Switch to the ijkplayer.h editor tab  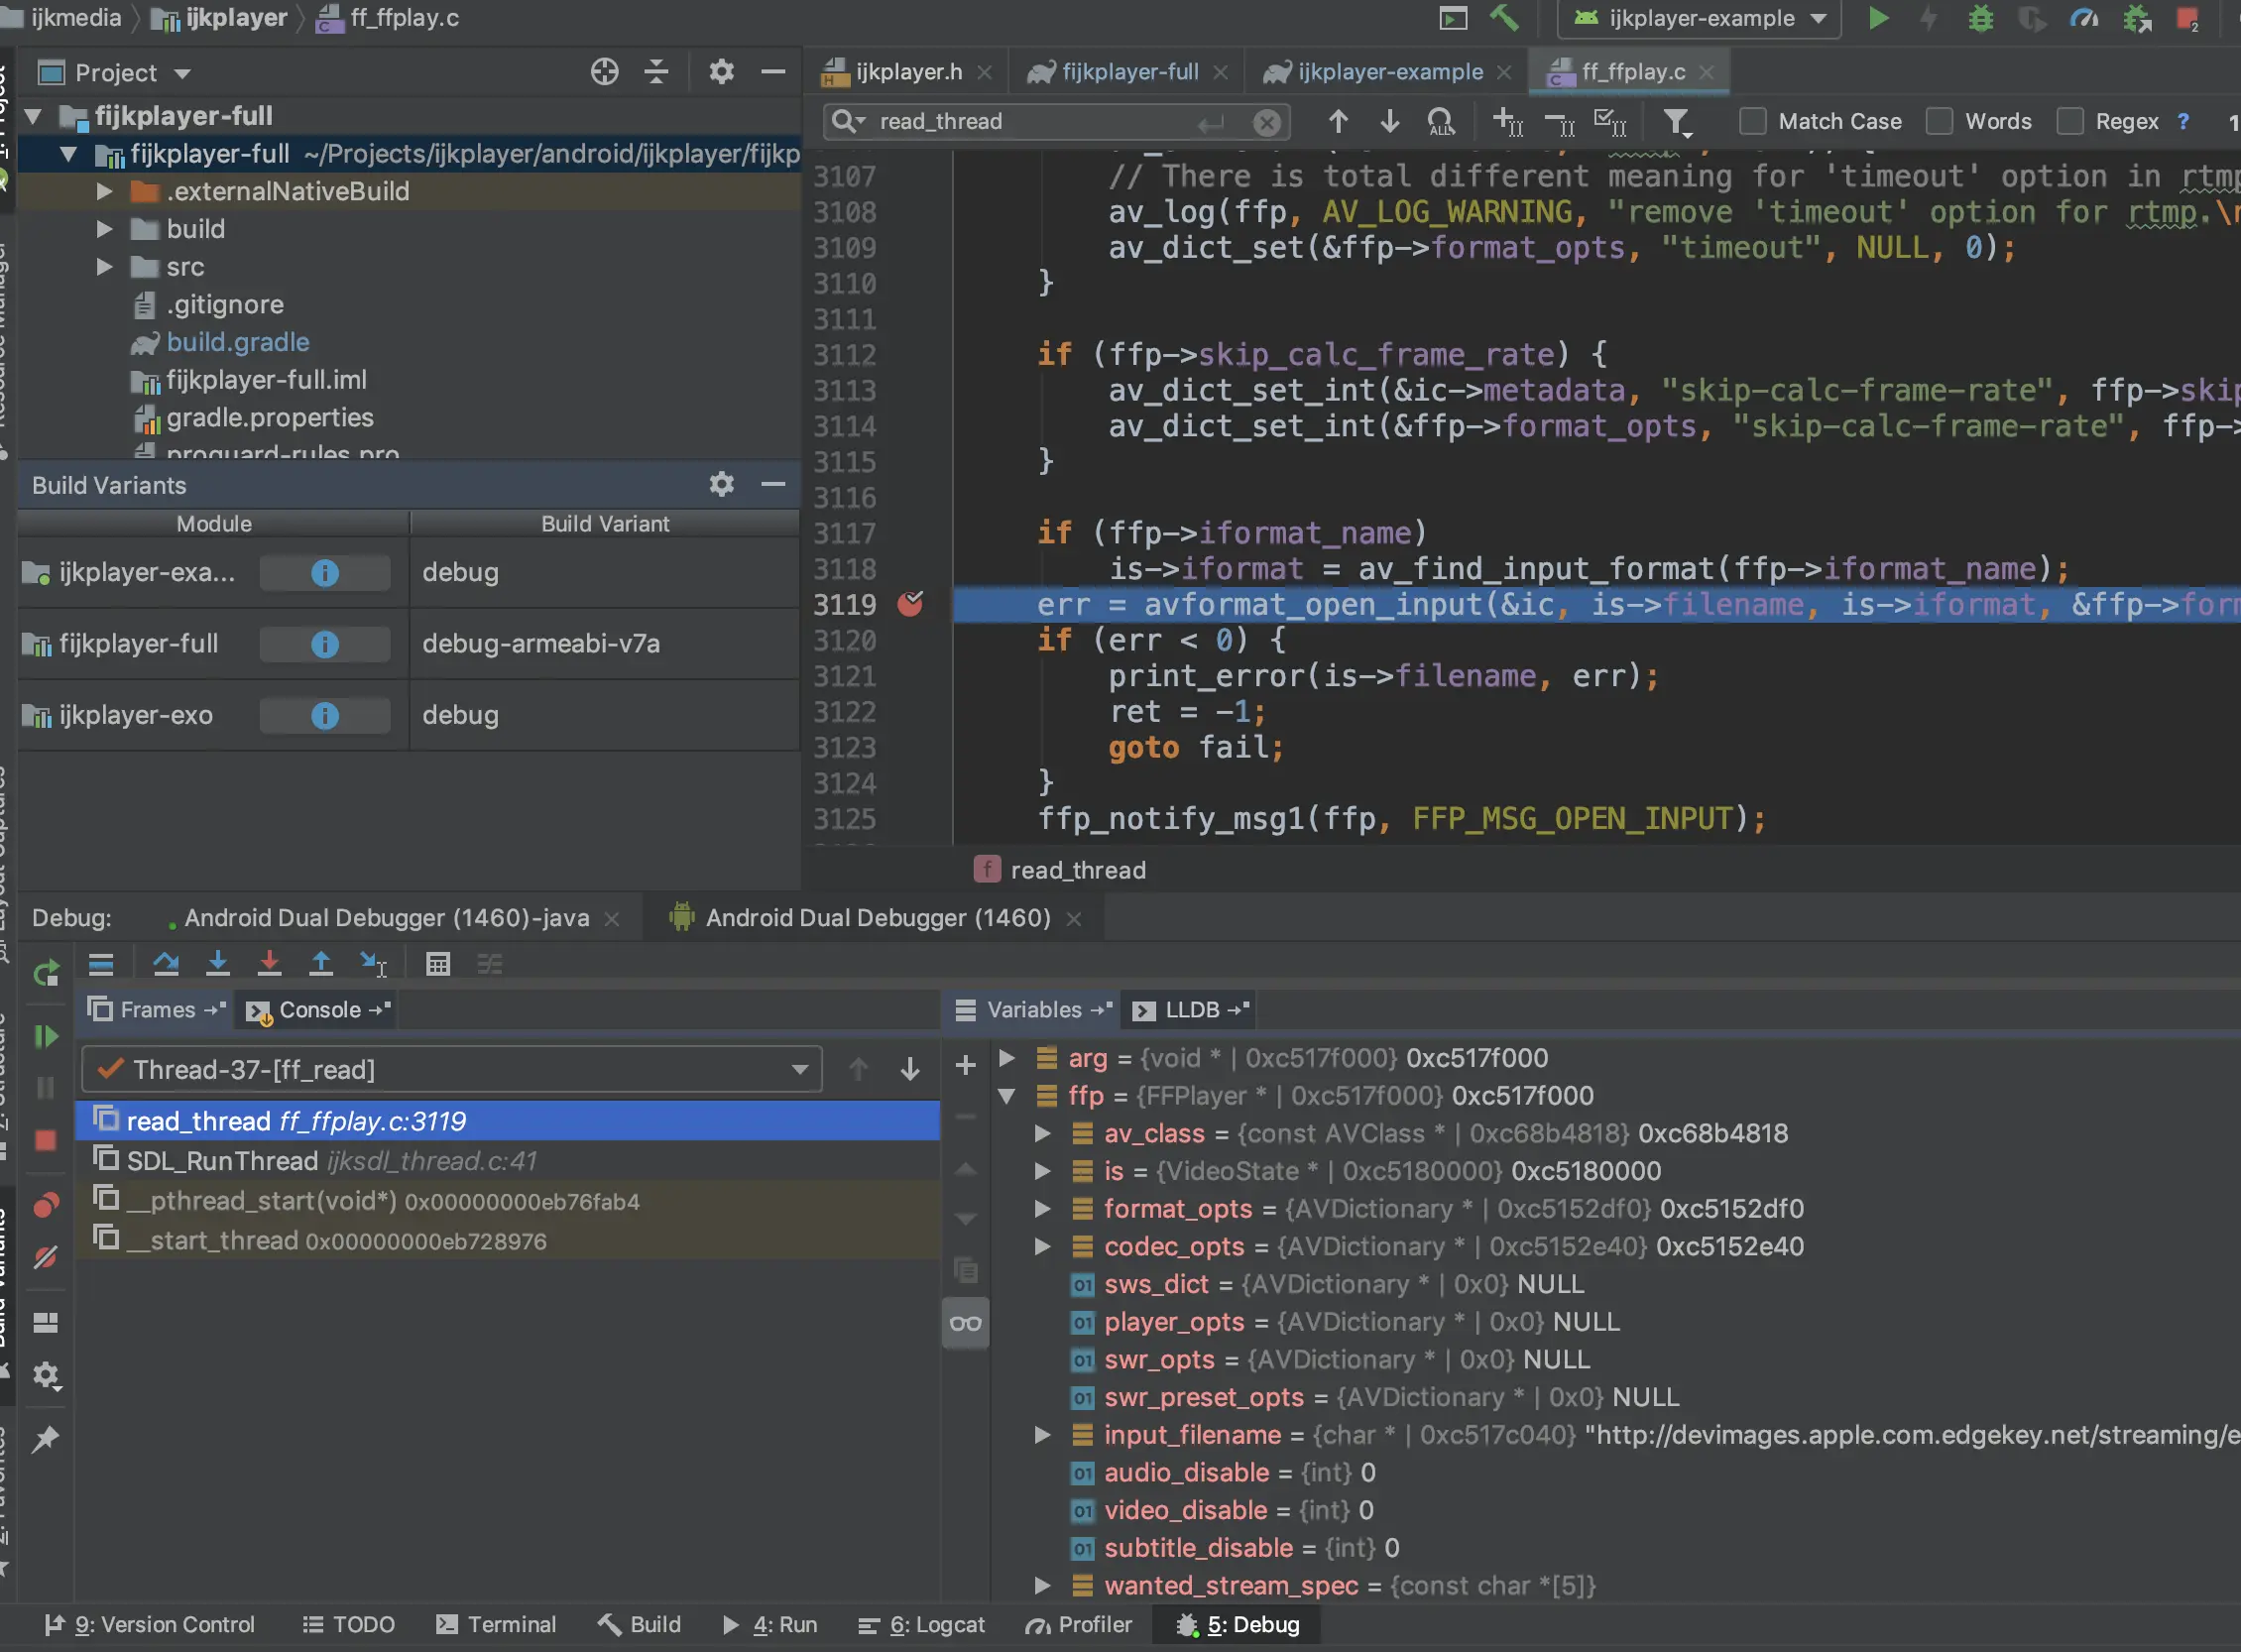pos(905,72)
